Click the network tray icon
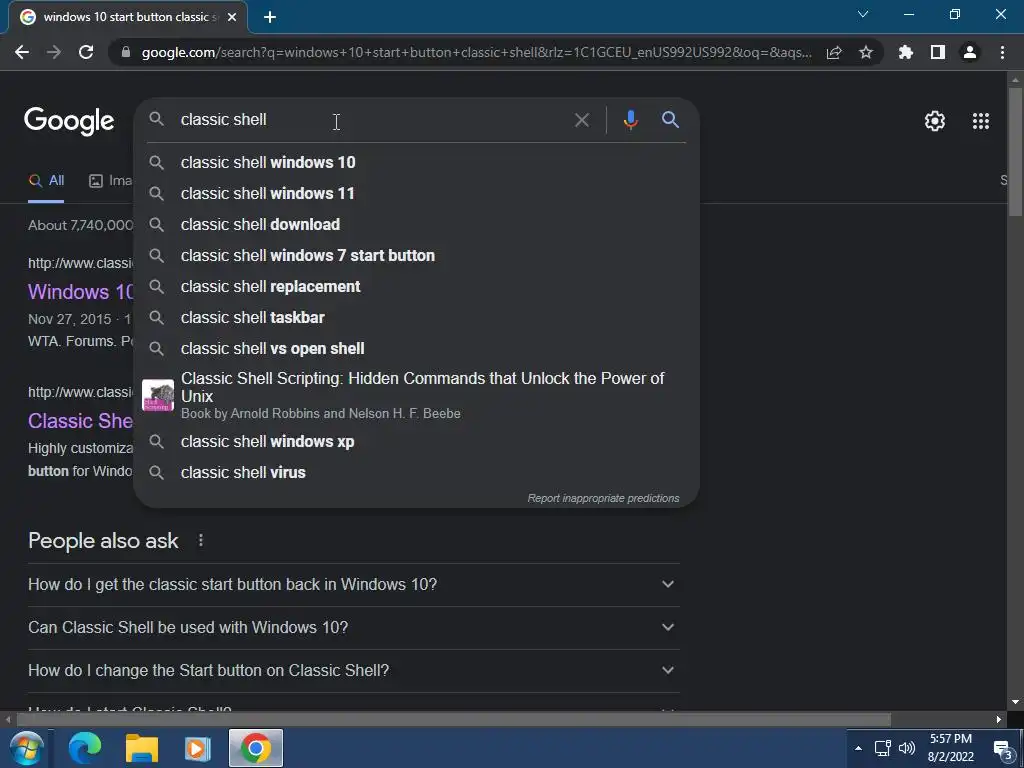This screenshot has width=1024, height=768. point(882,748)
